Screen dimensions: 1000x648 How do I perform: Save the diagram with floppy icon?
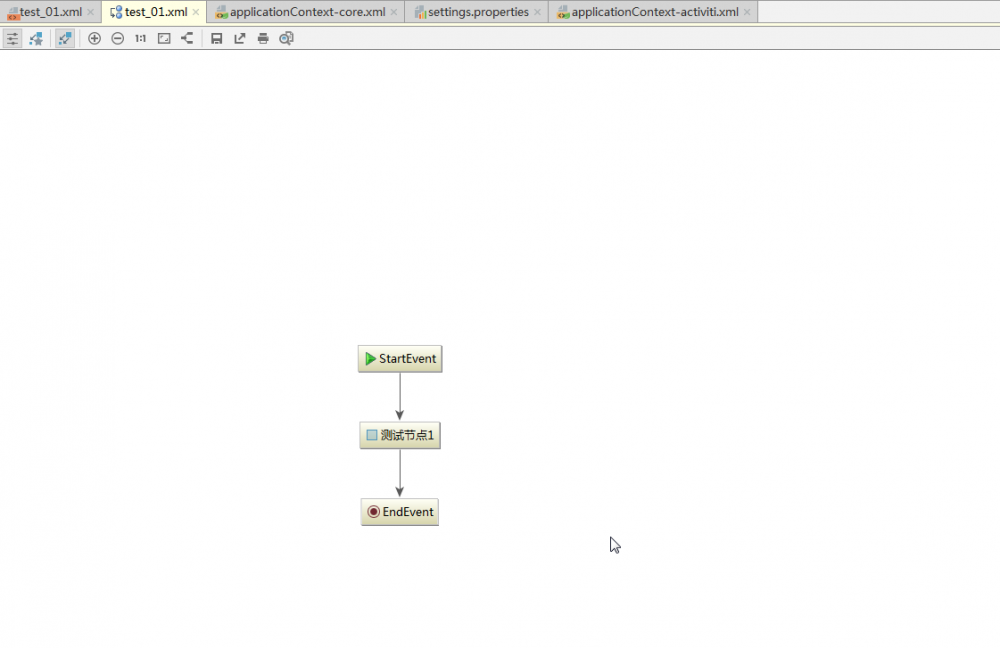[217, 39]
